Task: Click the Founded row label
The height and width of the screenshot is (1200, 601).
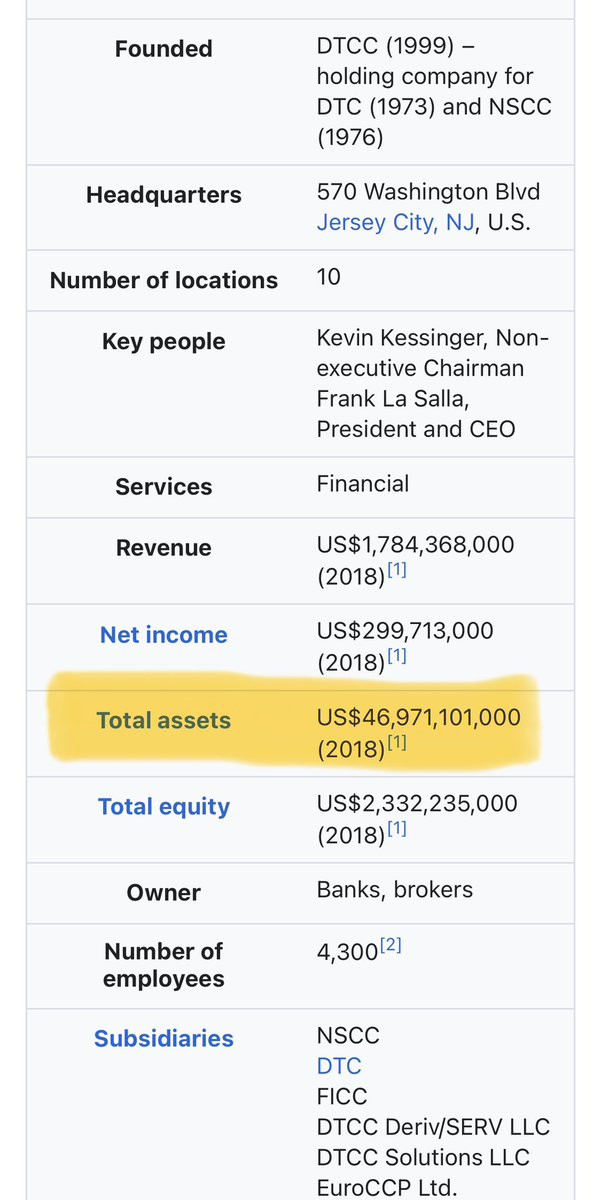Action: tap(163, 49)
